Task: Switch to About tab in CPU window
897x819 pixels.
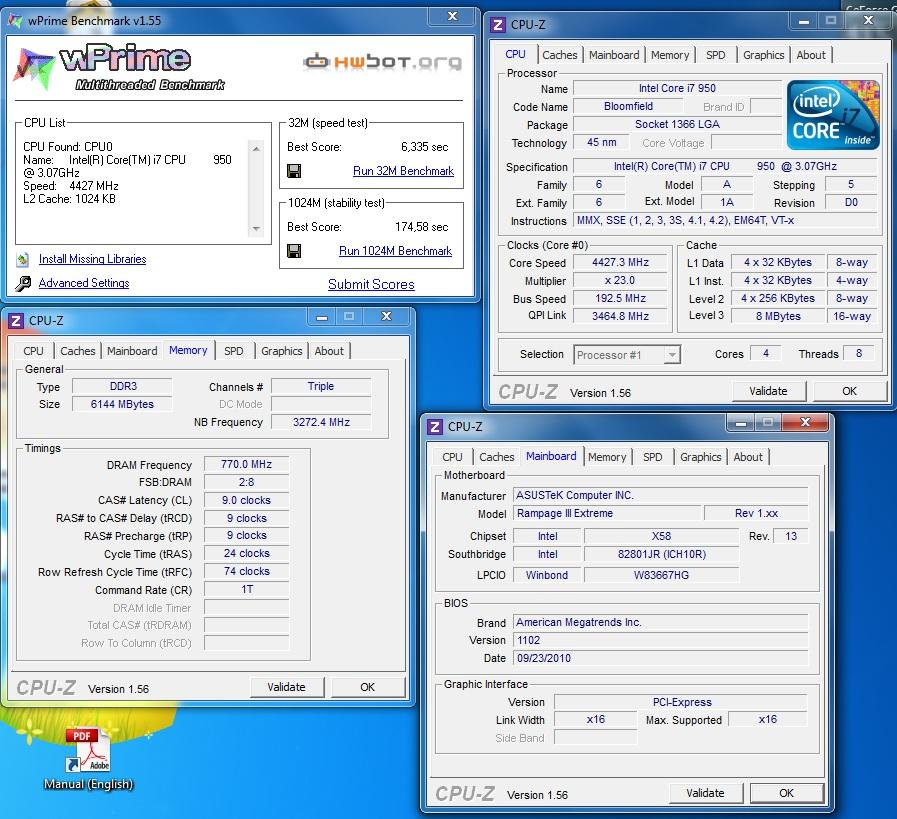Action: pos(811,55)
